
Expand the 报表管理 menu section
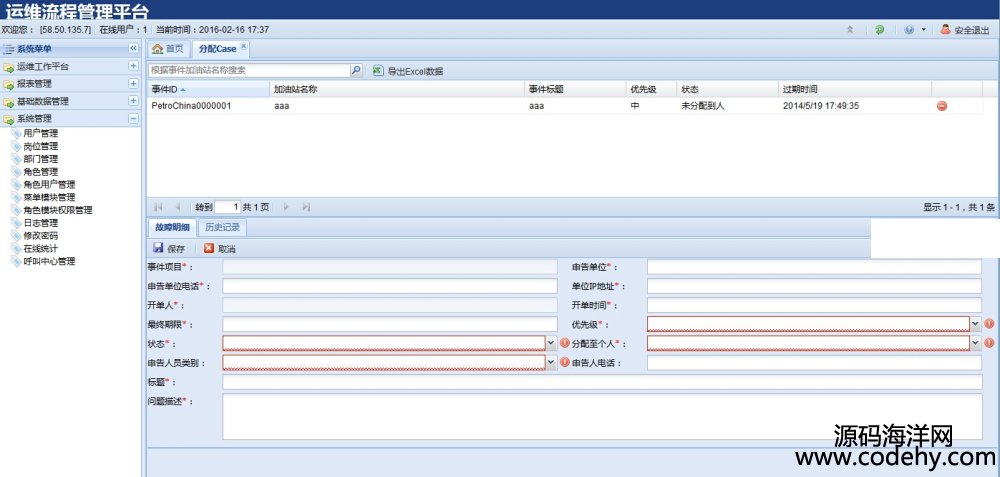[133, 84]
